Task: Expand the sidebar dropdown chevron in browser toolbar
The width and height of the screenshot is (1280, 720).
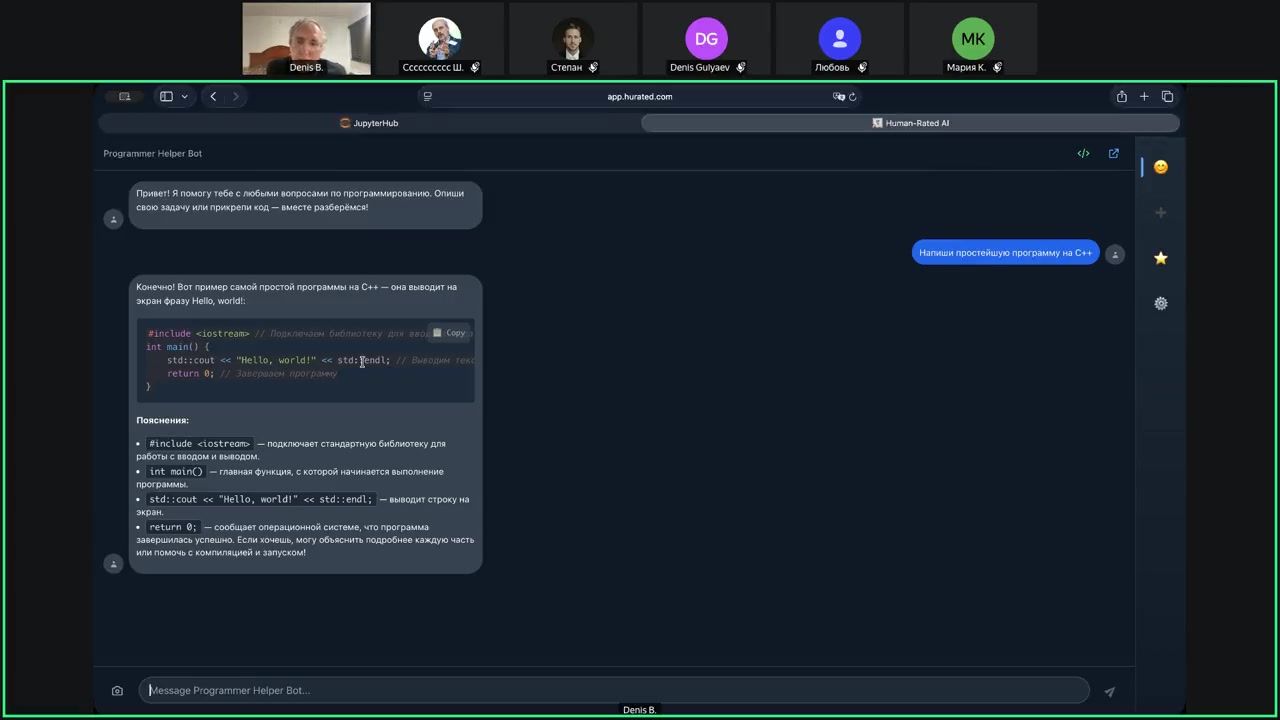Action: pyautogui.click(x=184, y=97)
